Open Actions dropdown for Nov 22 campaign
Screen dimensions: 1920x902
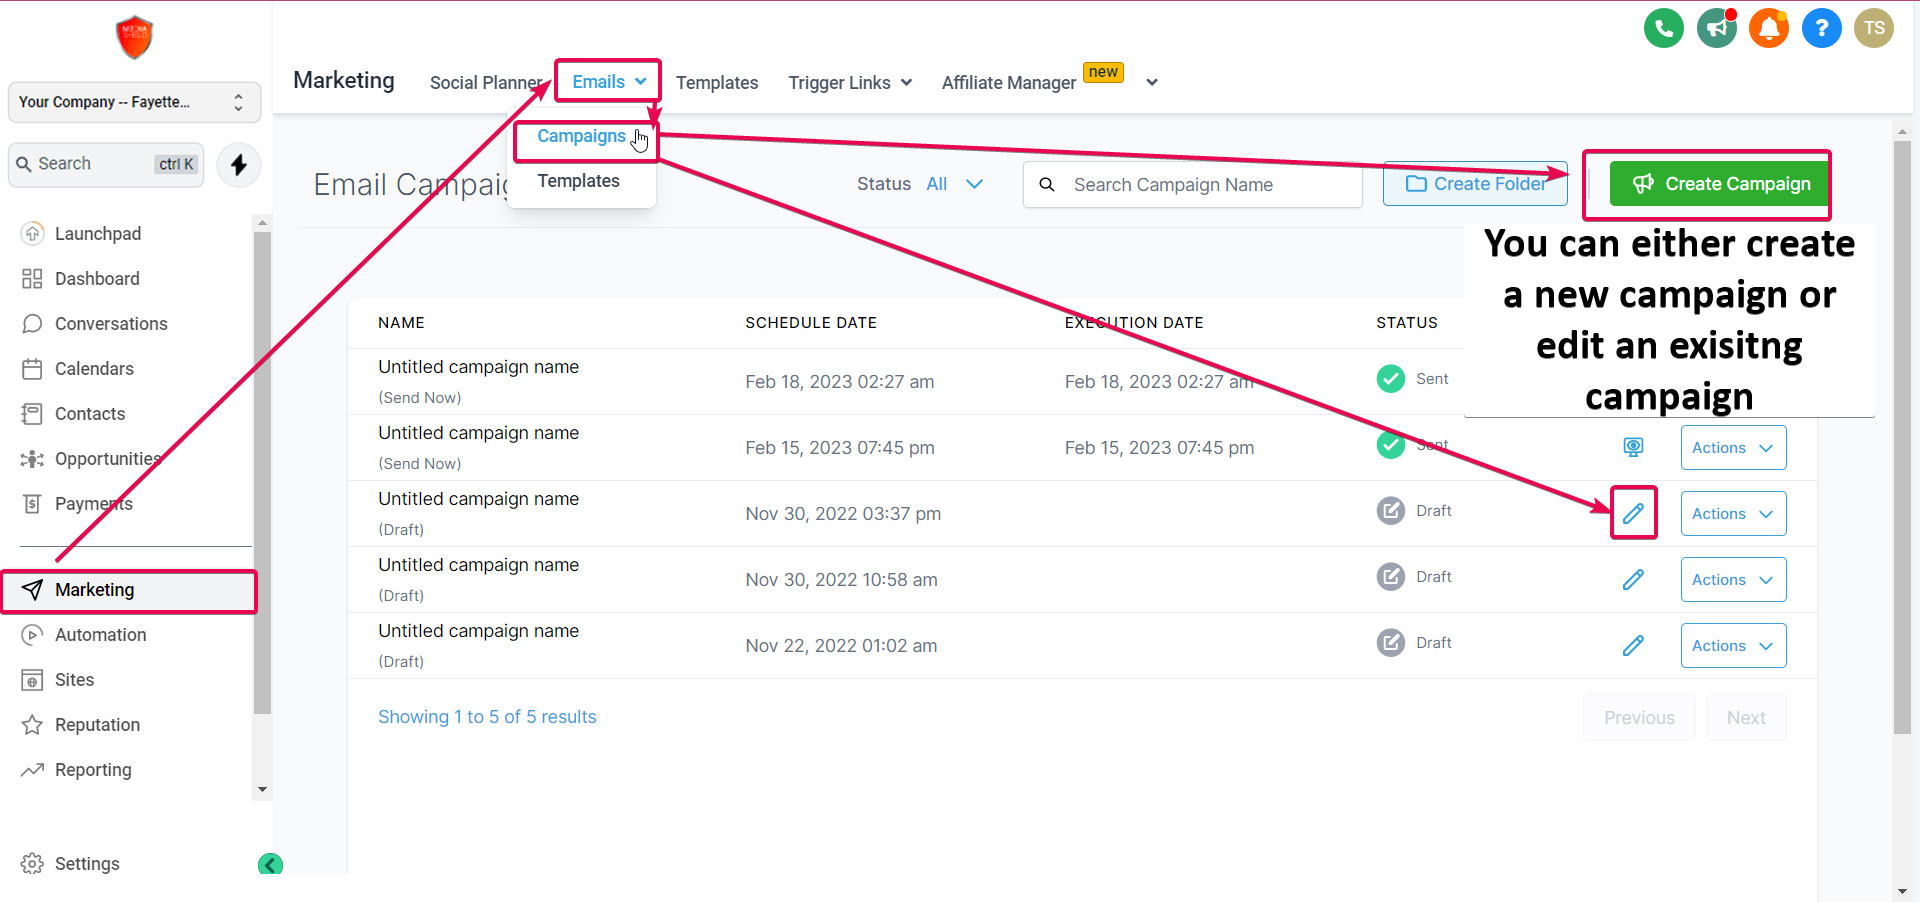1733,645
